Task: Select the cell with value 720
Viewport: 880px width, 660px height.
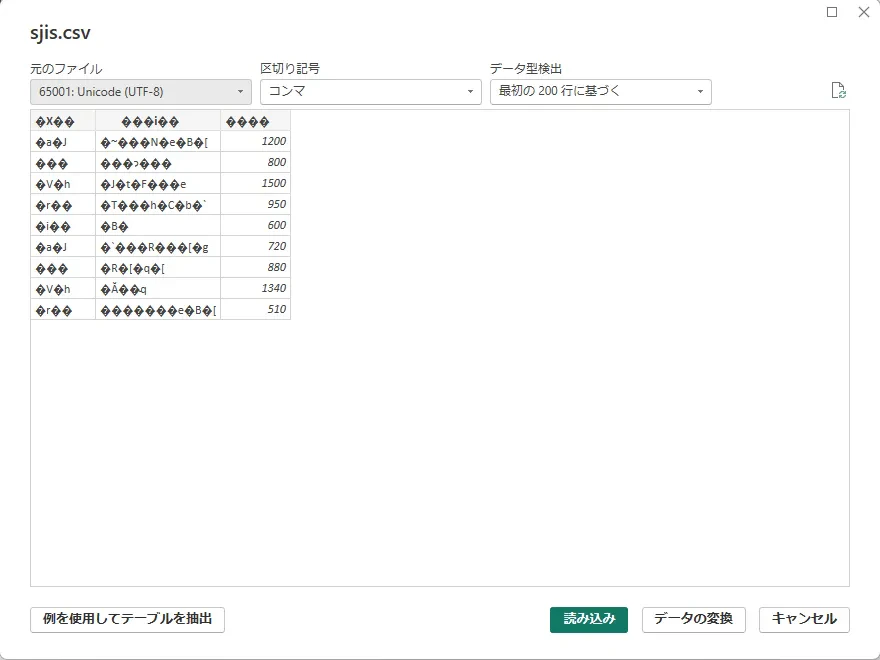Action: 255,246
